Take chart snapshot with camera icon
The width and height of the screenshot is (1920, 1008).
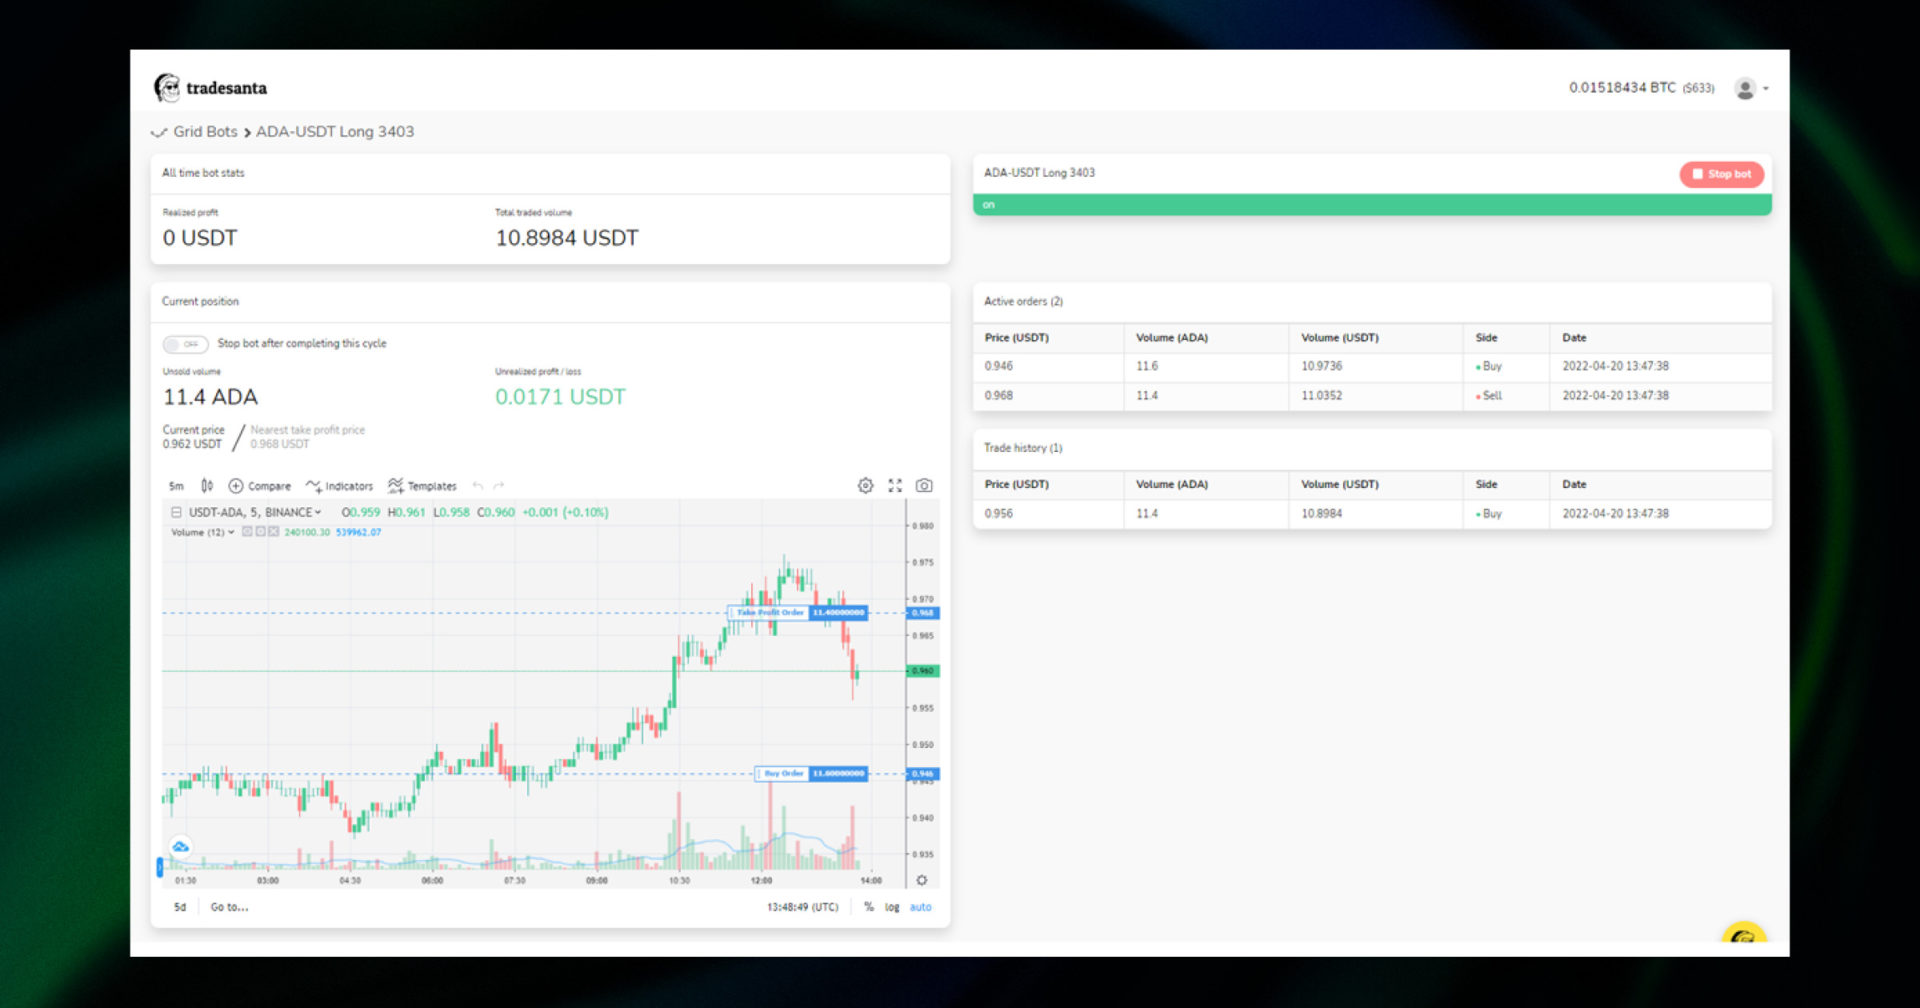924,486
